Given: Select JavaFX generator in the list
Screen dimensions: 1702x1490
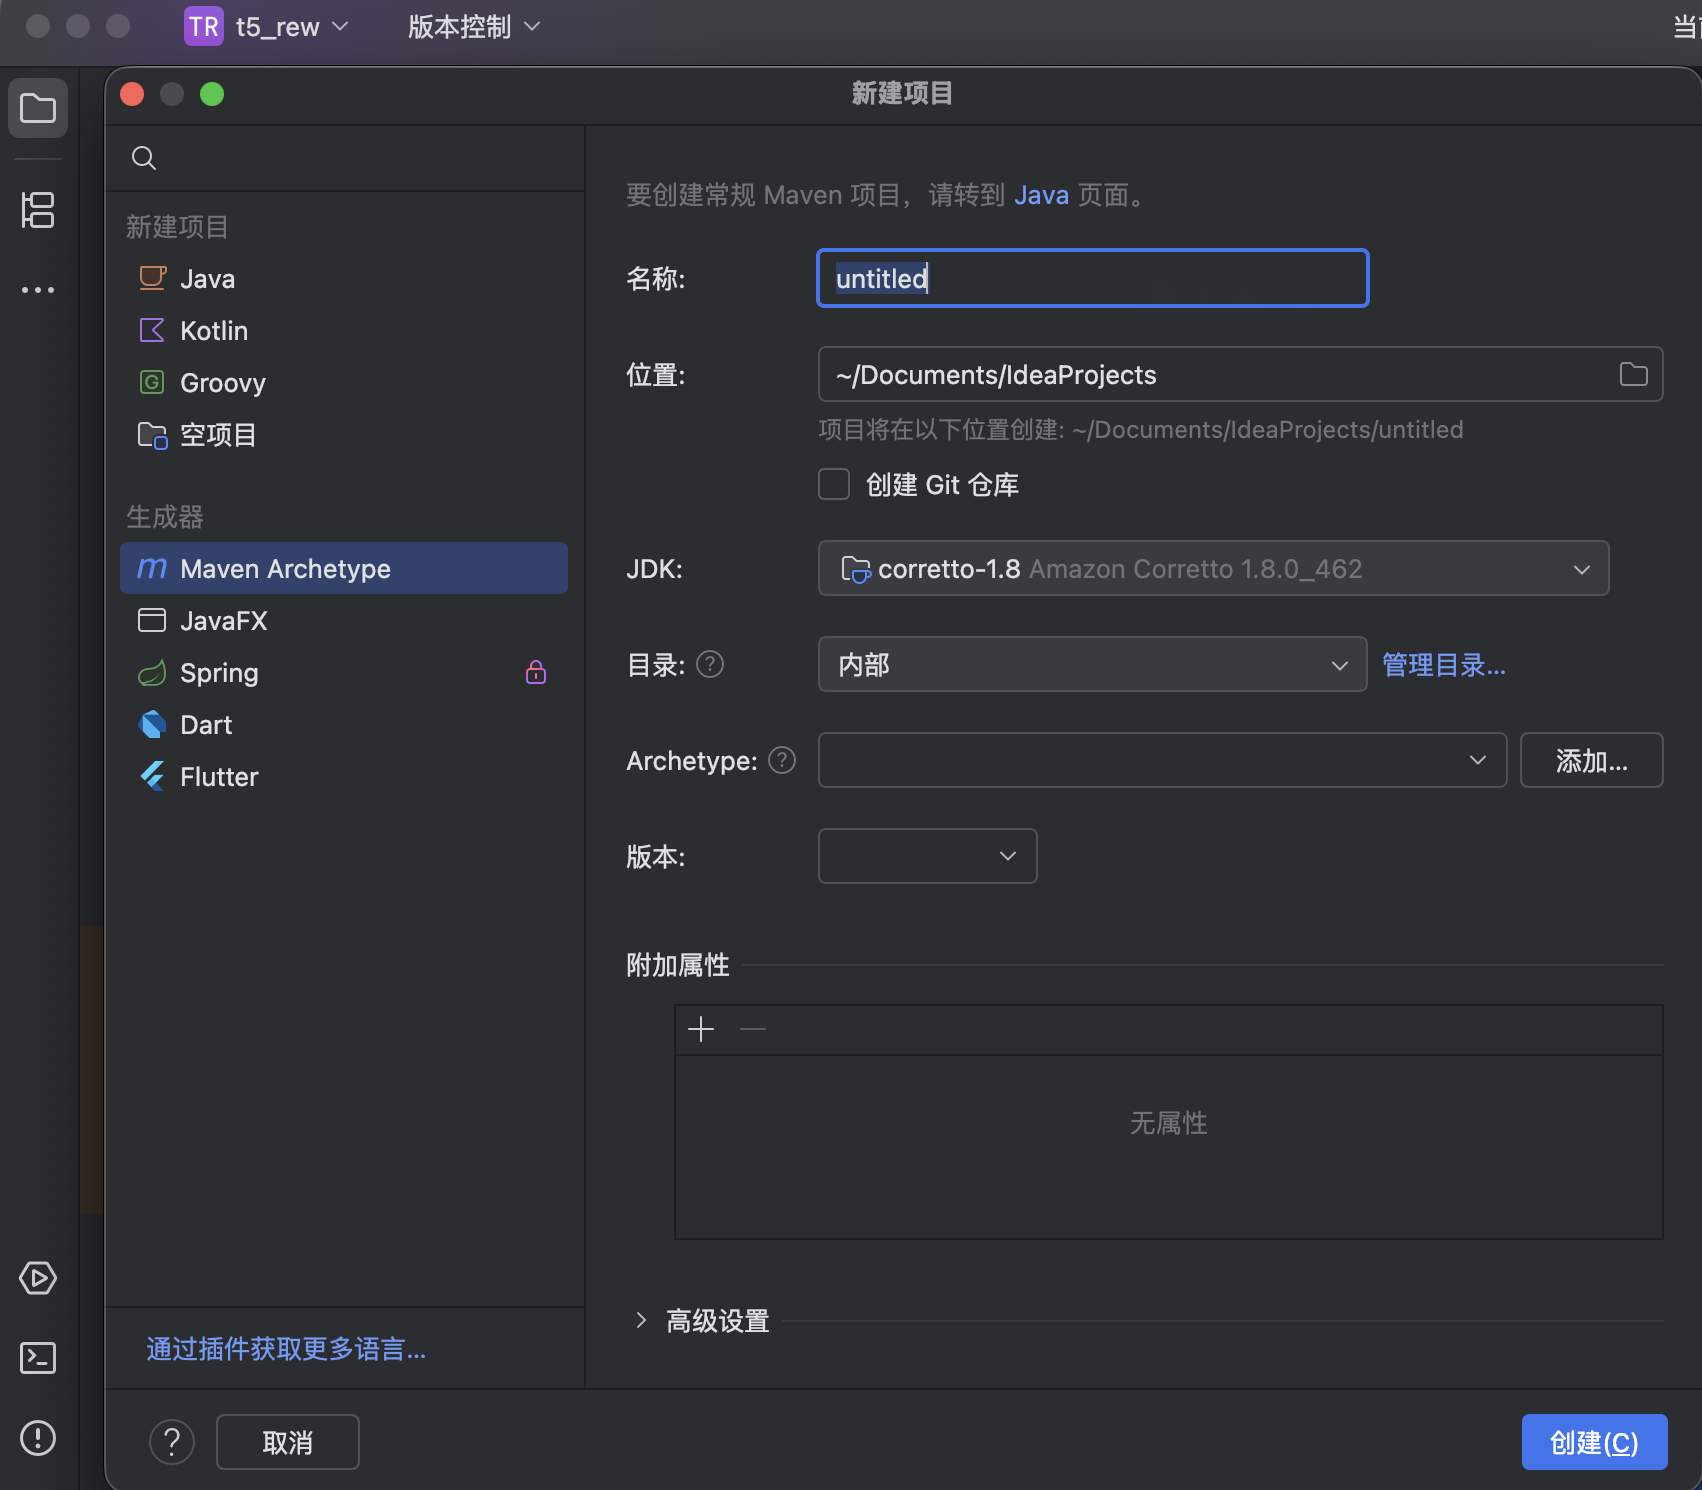Looking at the screenshot, I should click(224, 621).
